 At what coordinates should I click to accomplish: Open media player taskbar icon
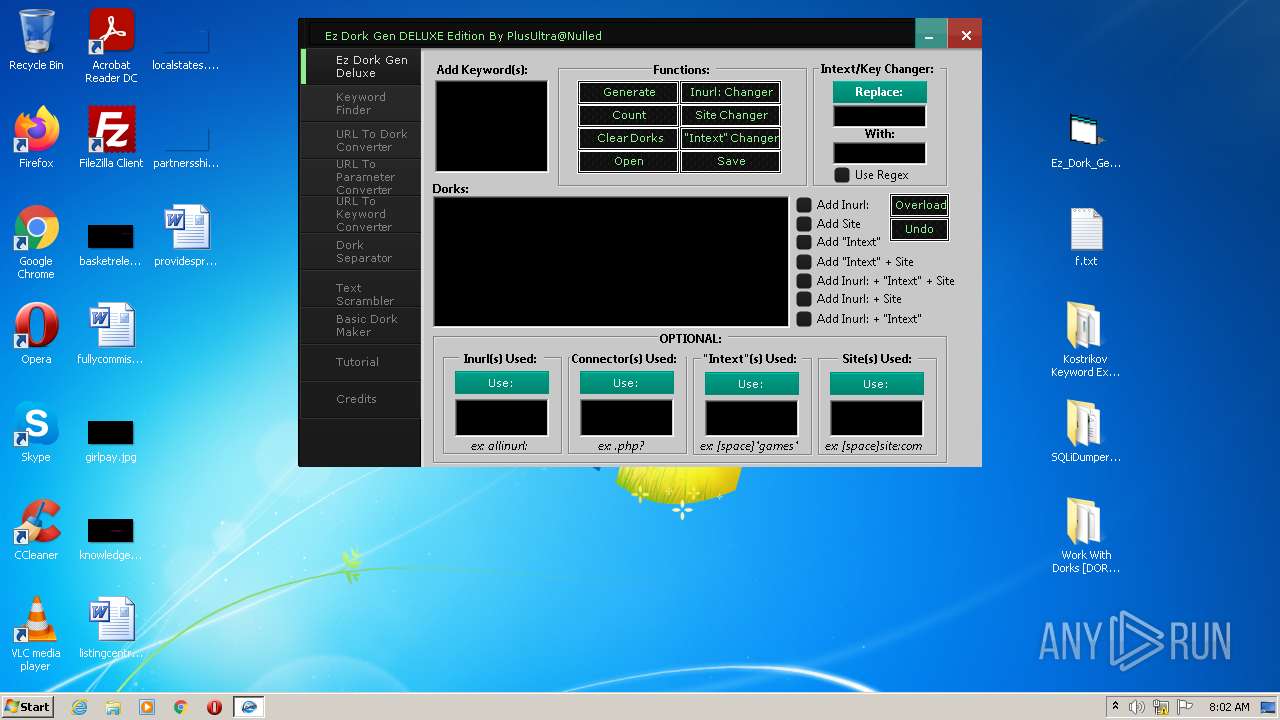click(x=147, y=707)
